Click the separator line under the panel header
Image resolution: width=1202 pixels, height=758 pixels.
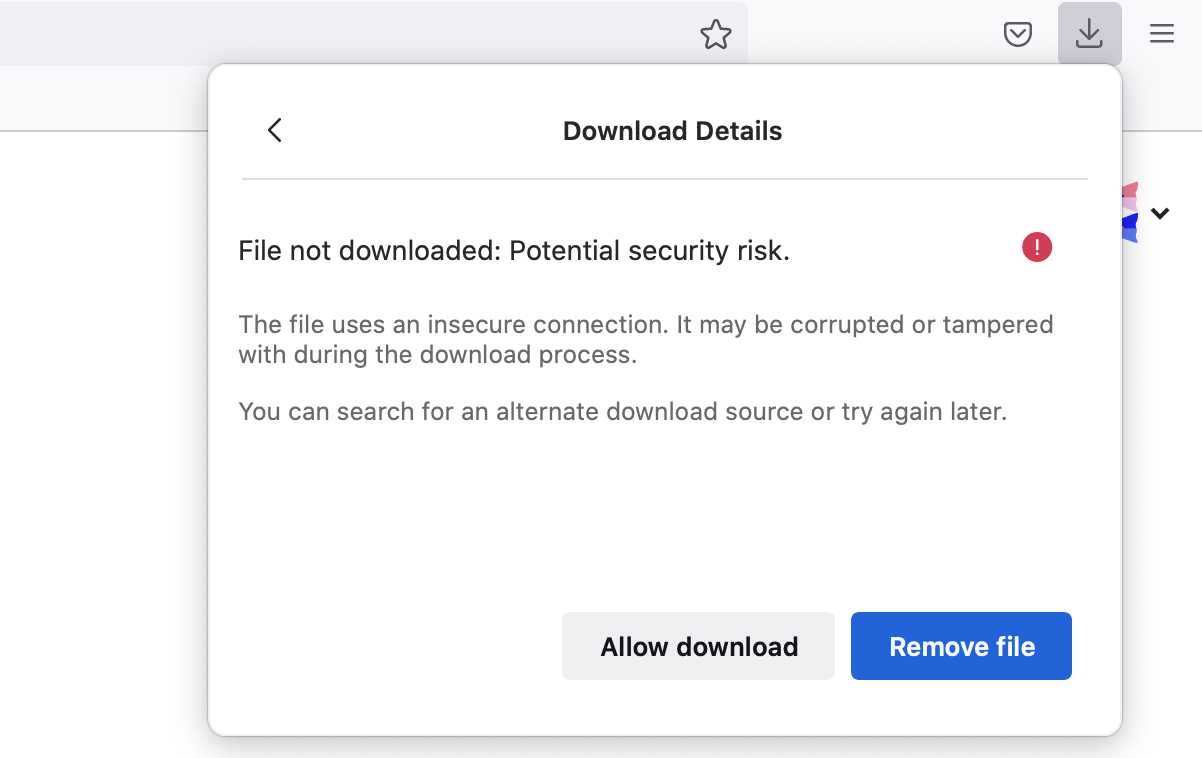tap(664, 179)
